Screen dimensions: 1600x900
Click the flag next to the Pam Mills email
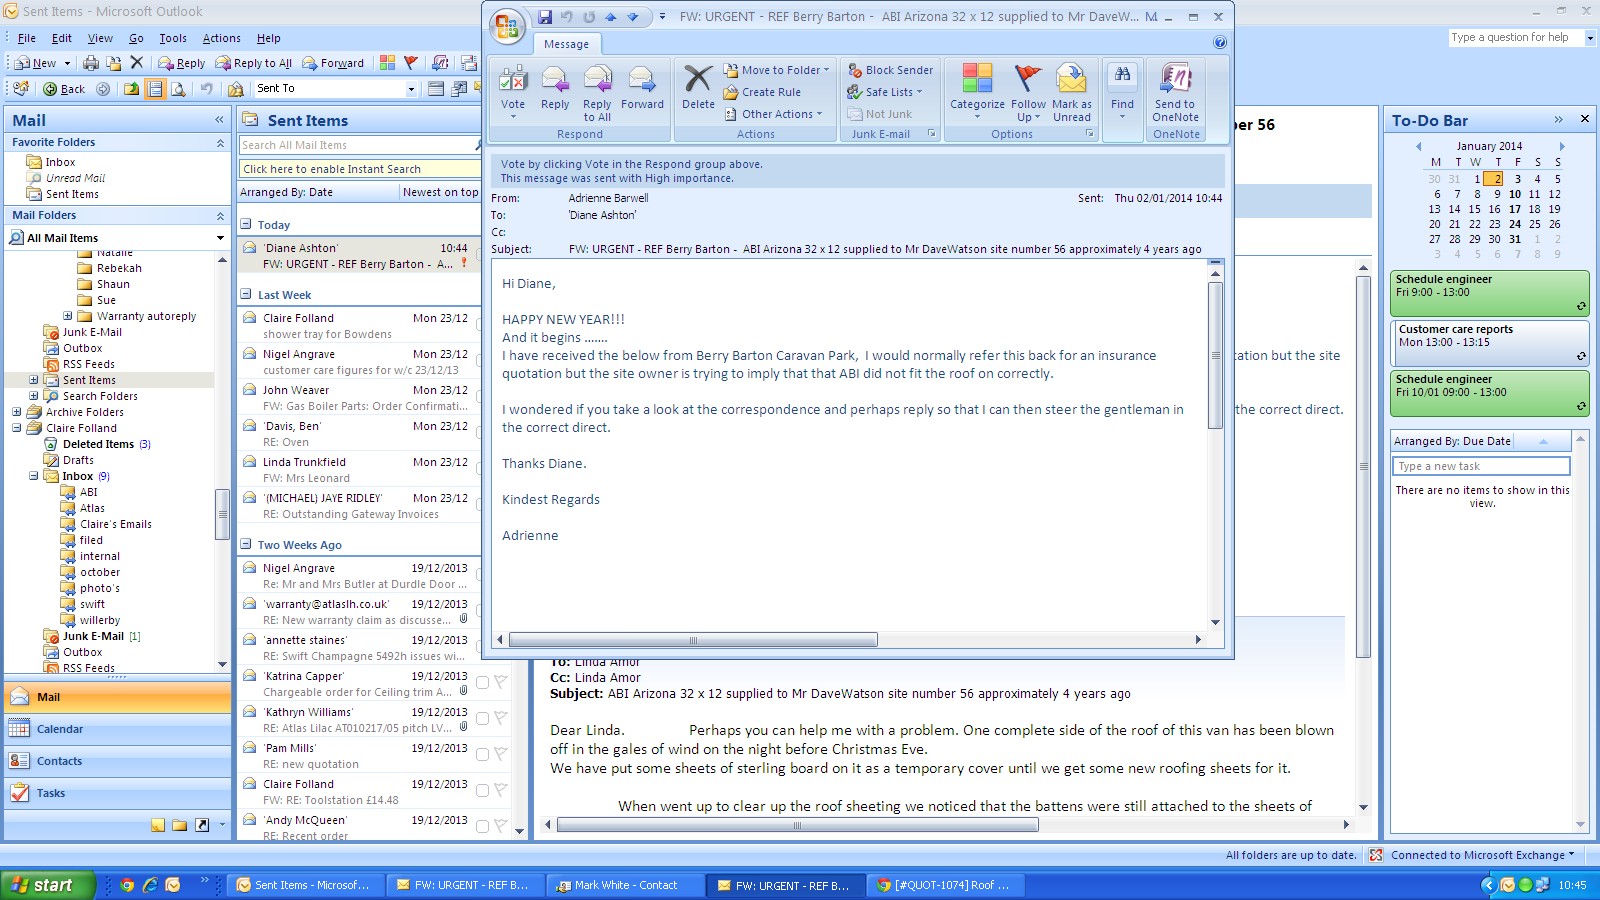pos(500,754)
